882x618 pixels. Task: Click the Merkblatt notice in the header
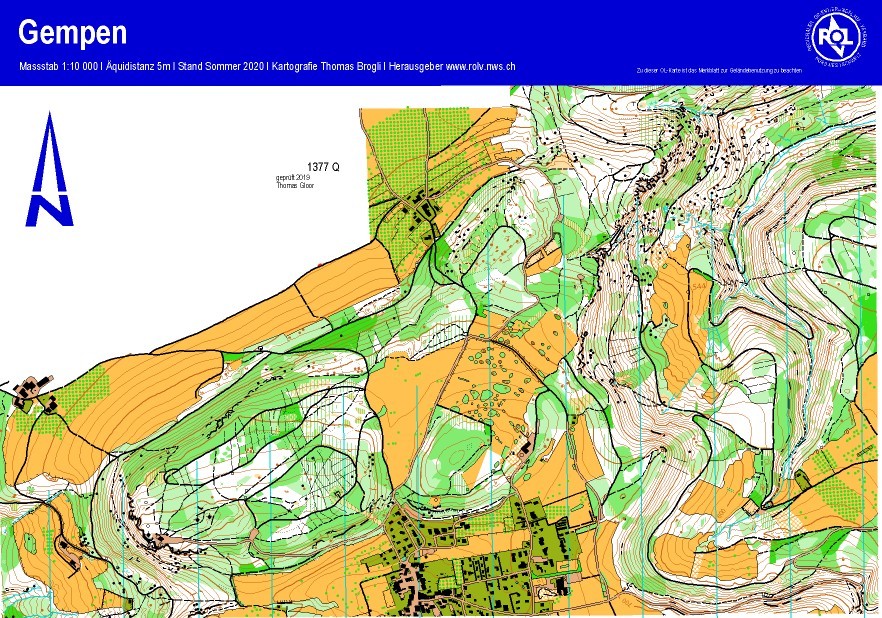718,71
